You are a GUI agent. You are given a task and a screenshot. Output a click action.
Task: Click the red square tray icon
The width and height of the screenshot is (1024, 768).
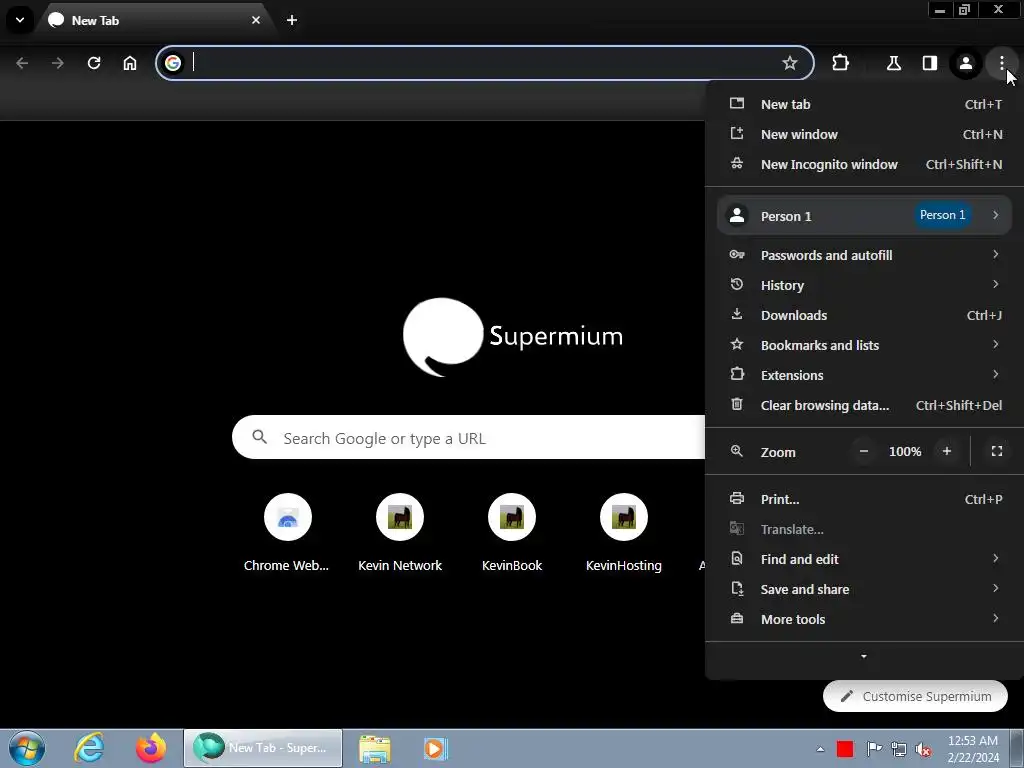845,749
